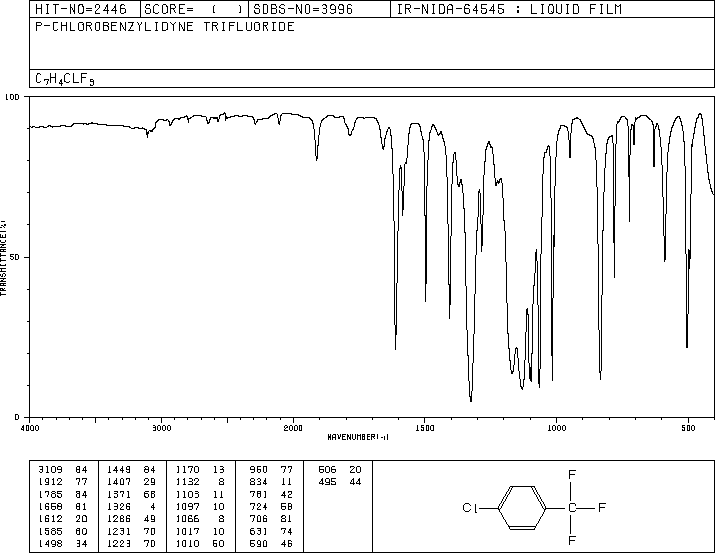
Task: Click the 50 mark on the transmittance axis
Action: 15,257
